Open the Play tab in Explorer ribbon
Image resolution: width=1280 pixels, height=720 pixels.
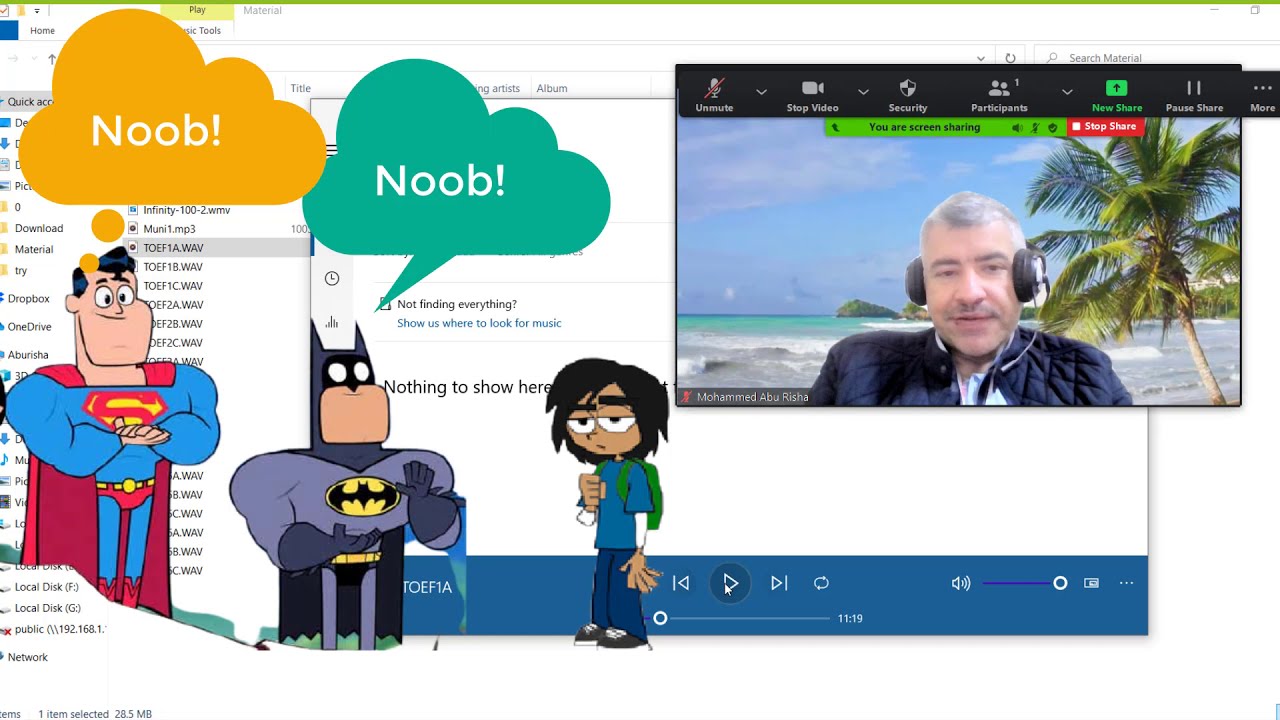click(x=197, y=10)
